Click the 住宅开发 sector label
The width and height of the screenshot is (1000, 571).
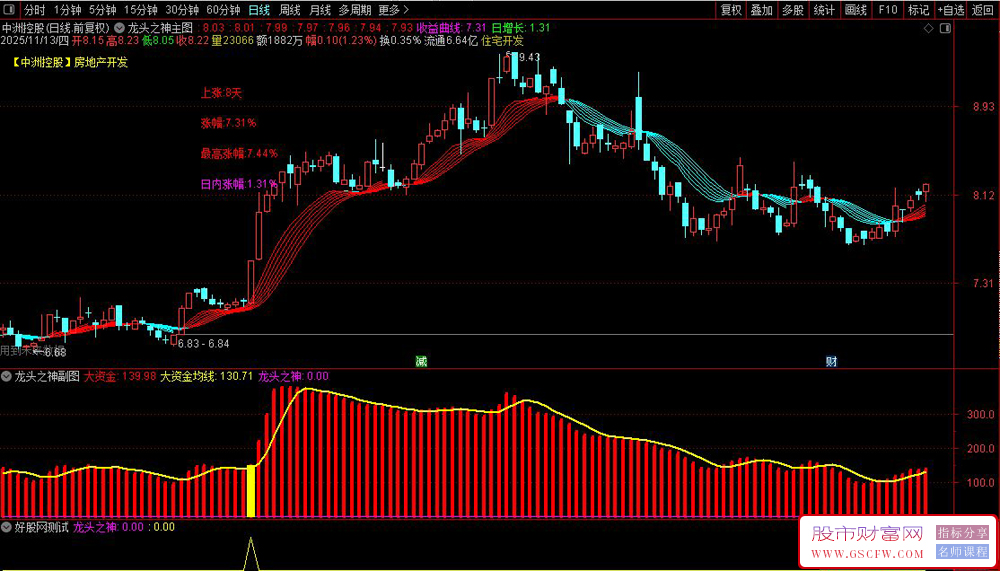[502, 40]
